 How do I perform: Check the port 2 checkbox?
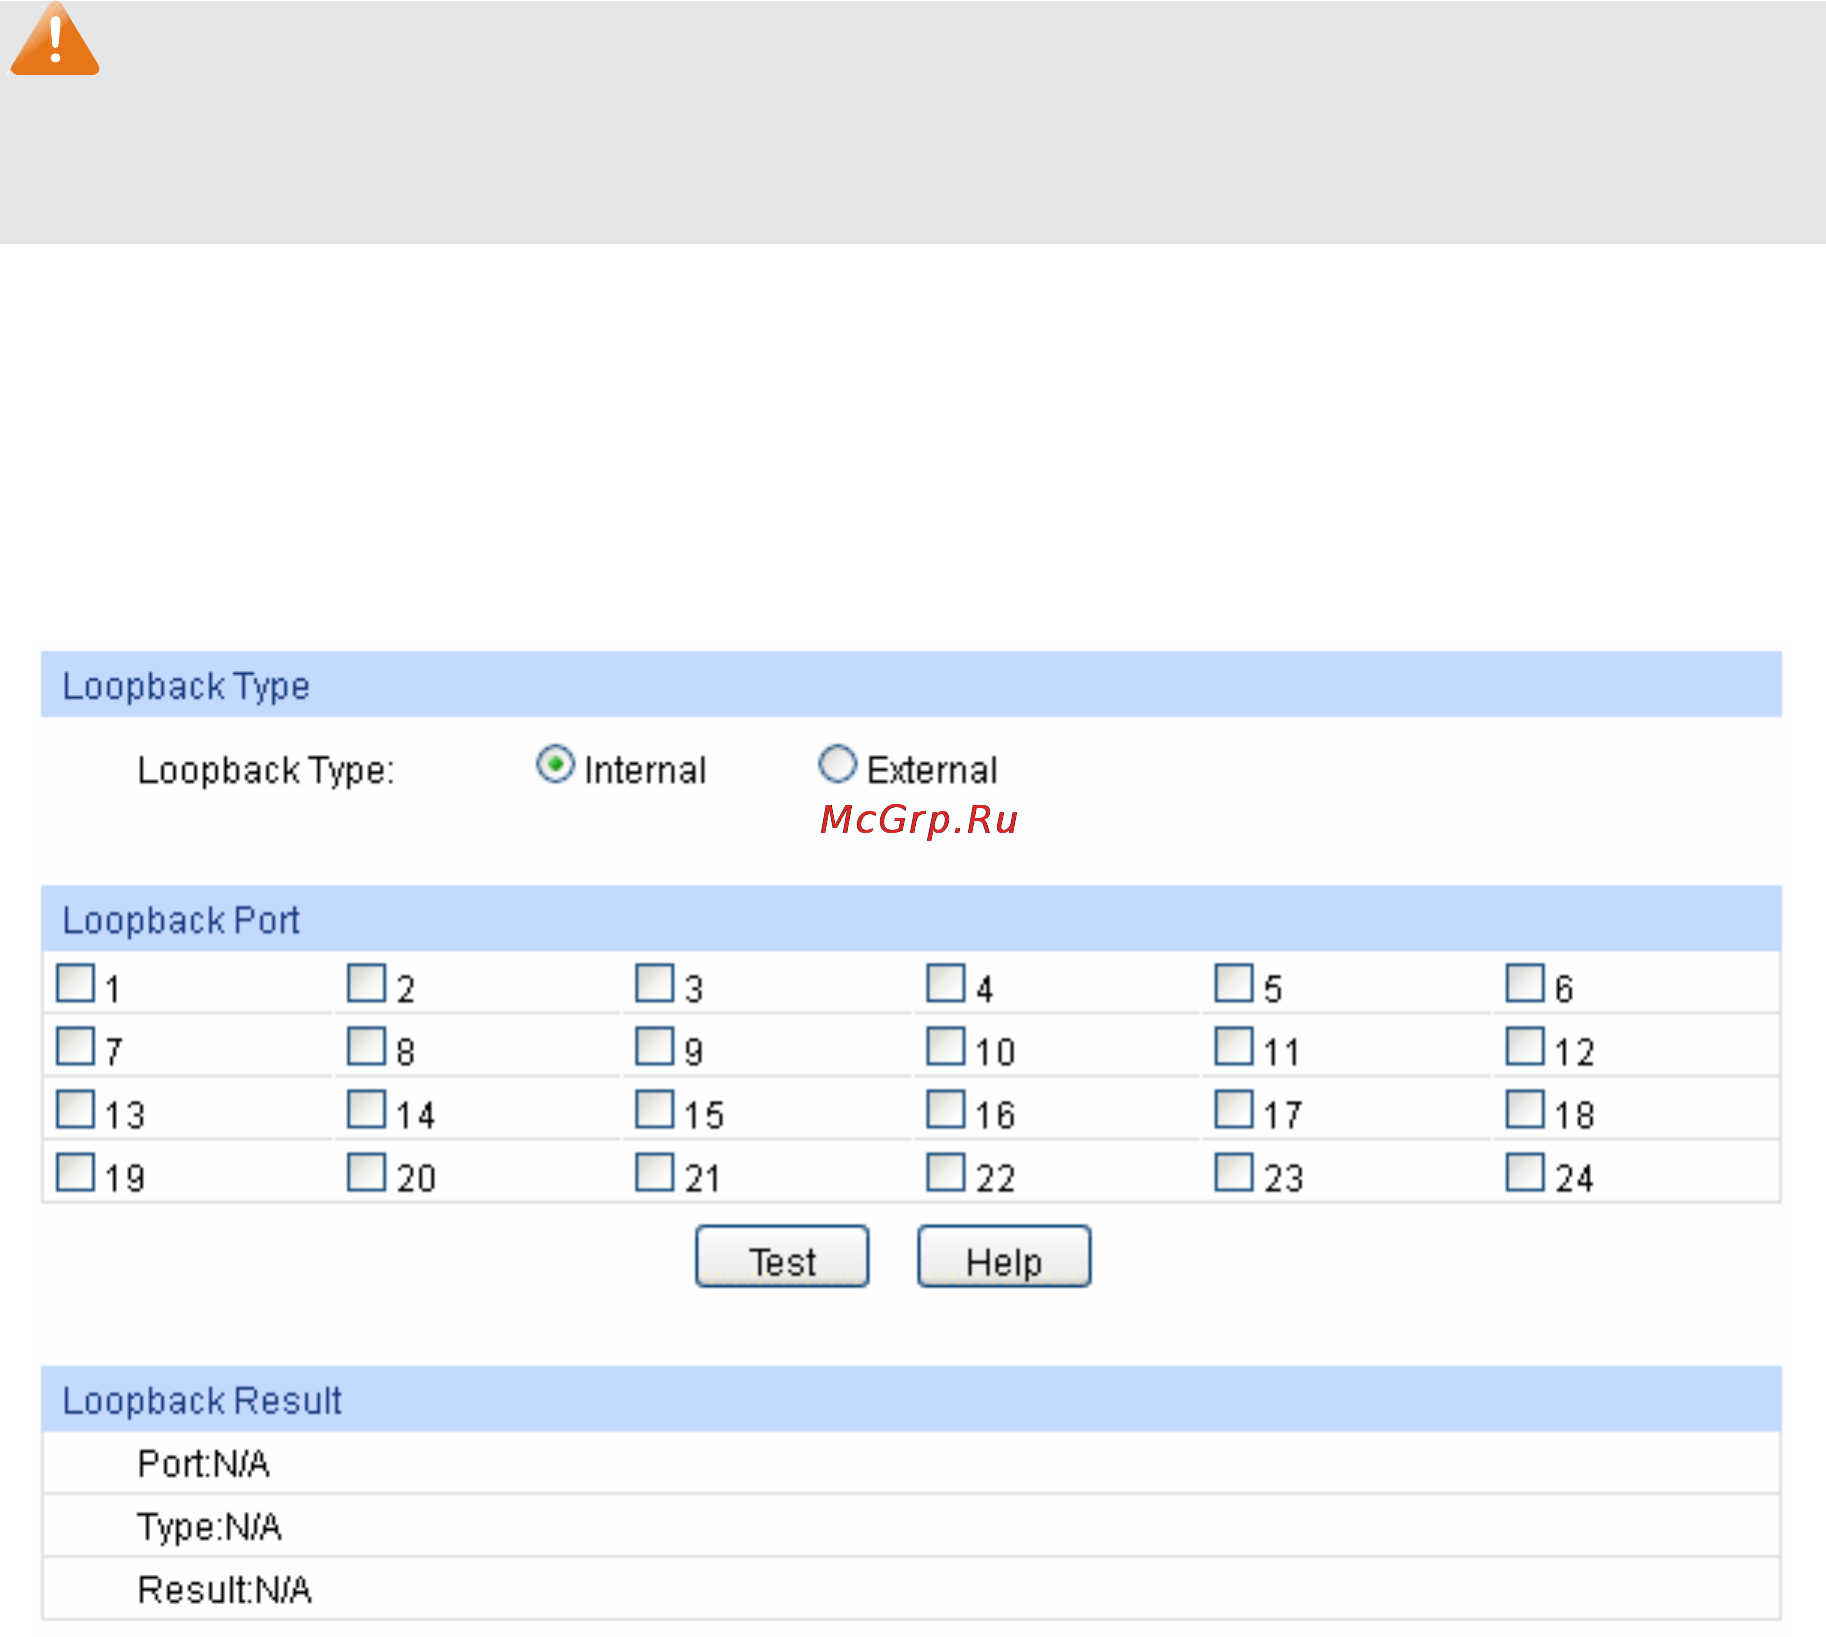tap(366, 983)
